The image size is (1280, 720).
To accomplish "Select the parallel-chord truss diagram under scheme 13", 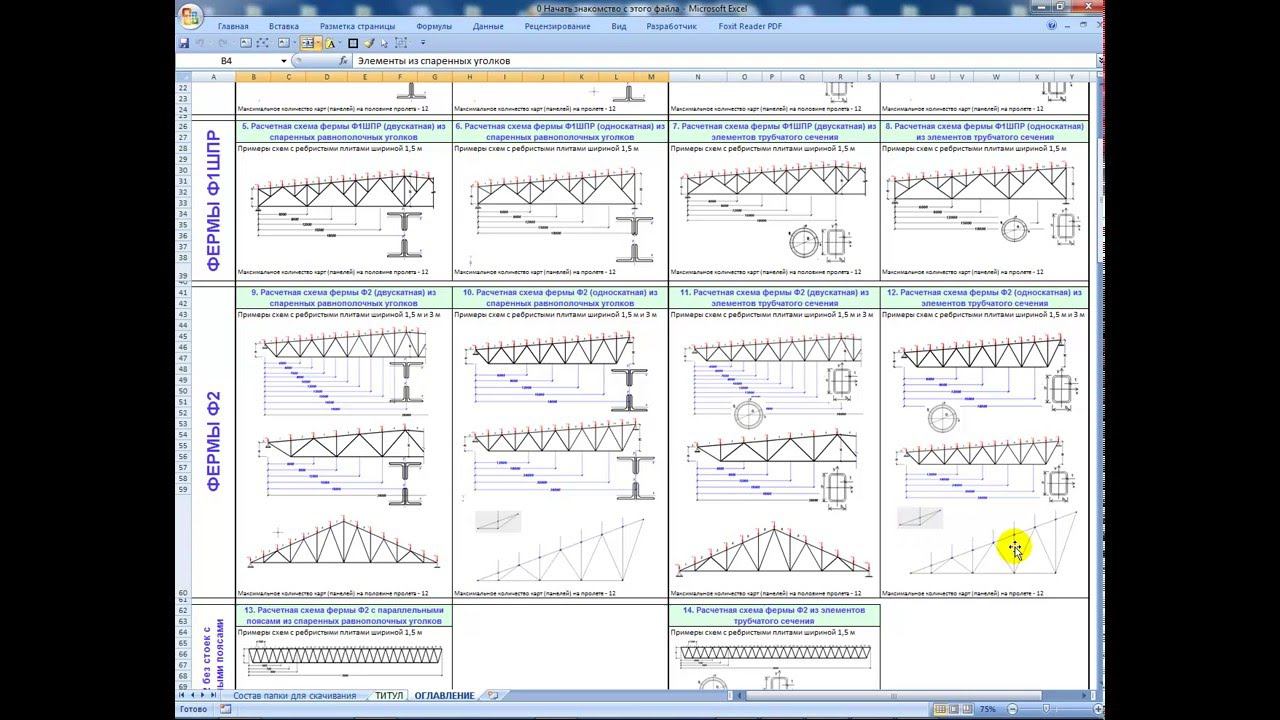I will (344, 657).
